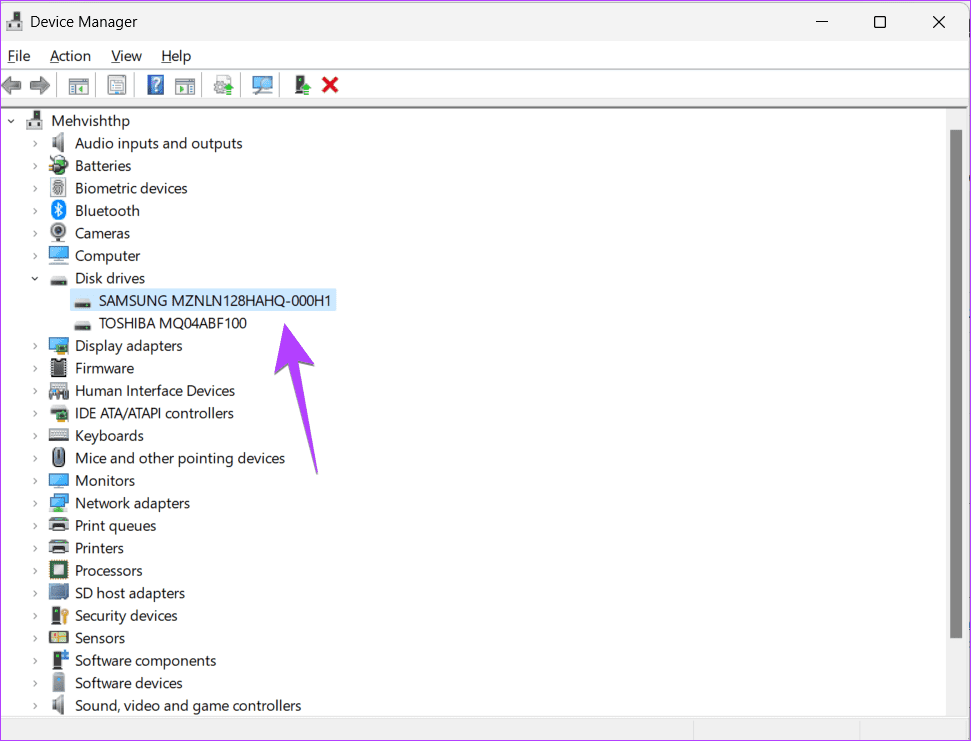971x741 pixels.
Task: Select the TOSHIBA MQ04ABF100 disk drive
Action: tap(172, 324)
